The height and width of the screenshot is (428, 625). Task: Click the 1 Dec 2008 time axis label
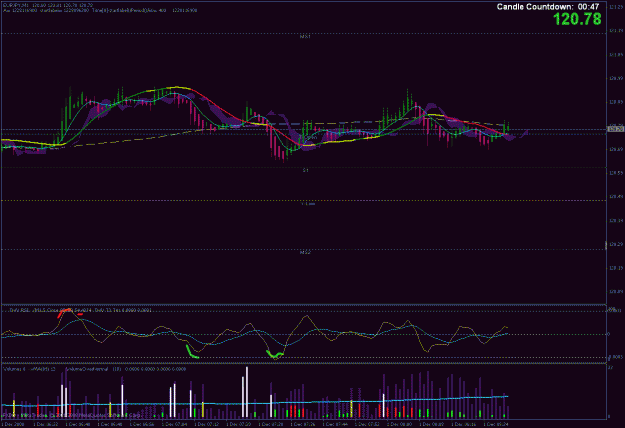click(14, 425)
